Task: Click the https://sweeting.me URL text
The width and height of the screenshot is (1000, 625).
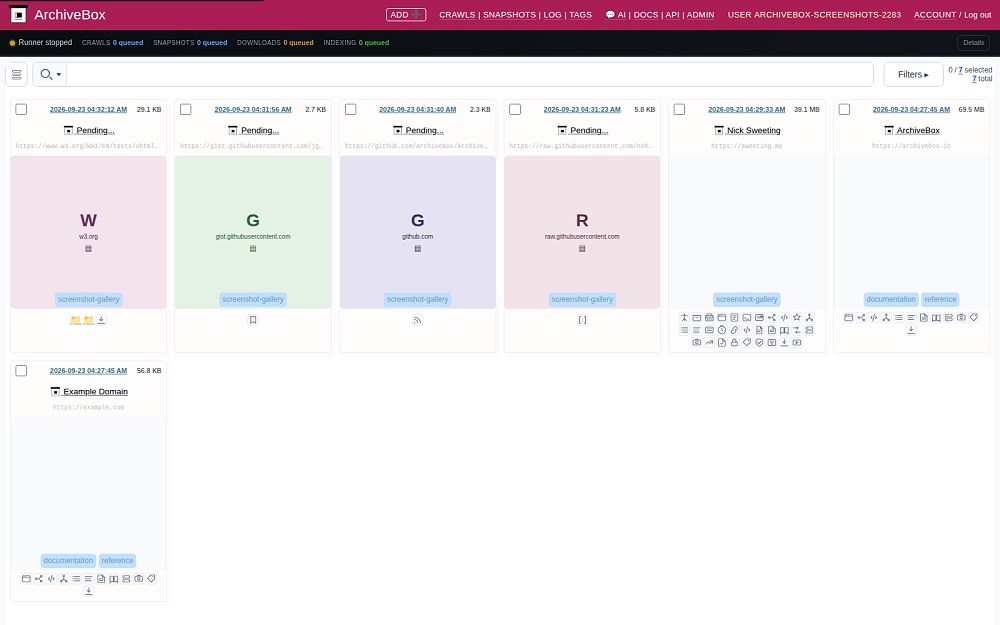Action: [746, 146]
